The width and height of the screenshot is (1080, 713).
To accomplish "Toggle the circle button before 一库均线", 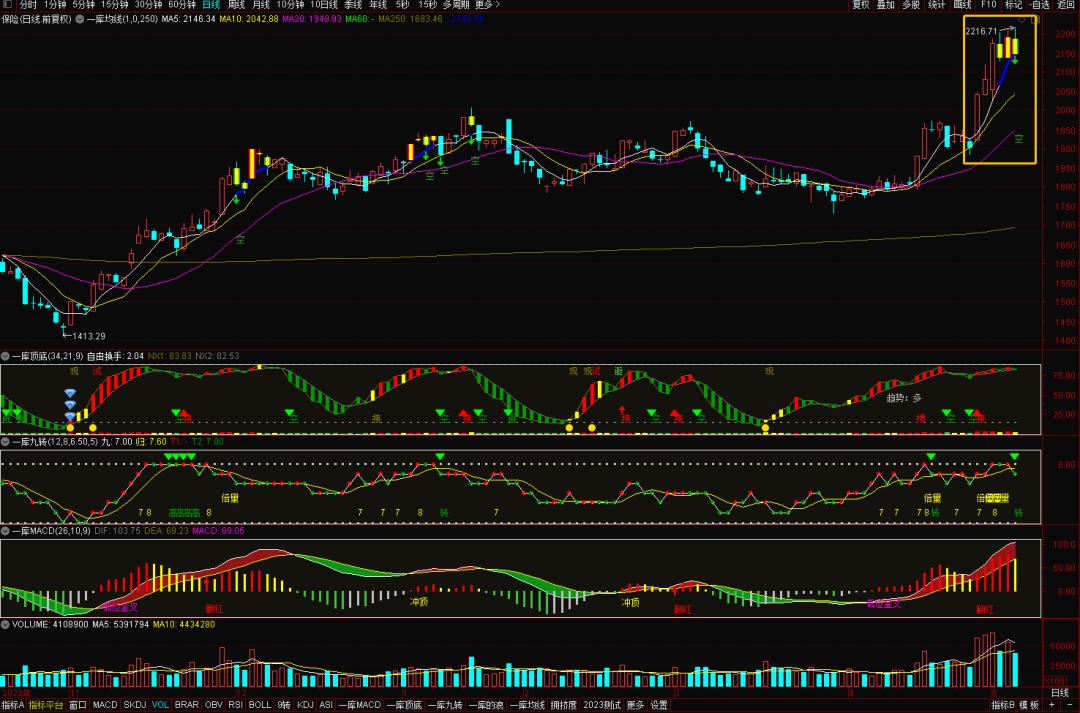I will 80,19.
